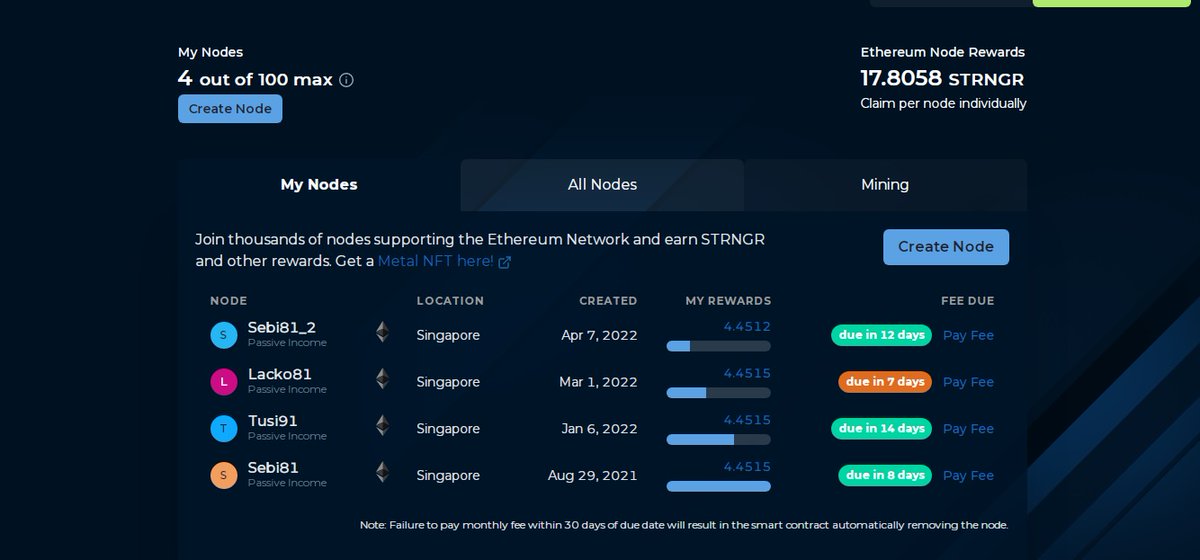Open the Mining tab
Screen dimensions: 1200x560
coord(885,185)
